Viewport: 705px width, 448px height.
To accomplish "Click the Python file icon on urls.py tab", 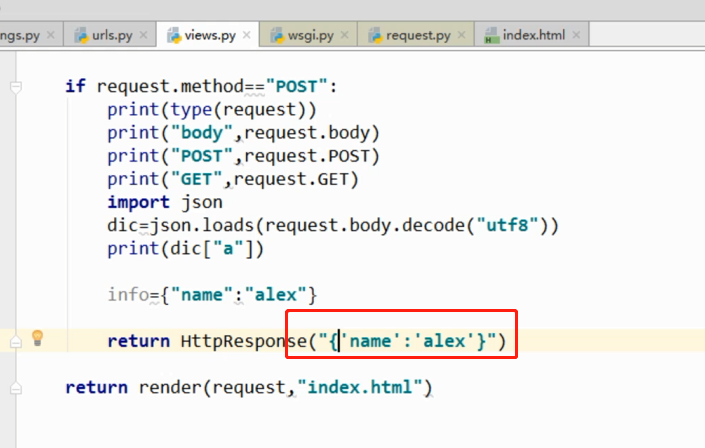I will click(82, 35).
